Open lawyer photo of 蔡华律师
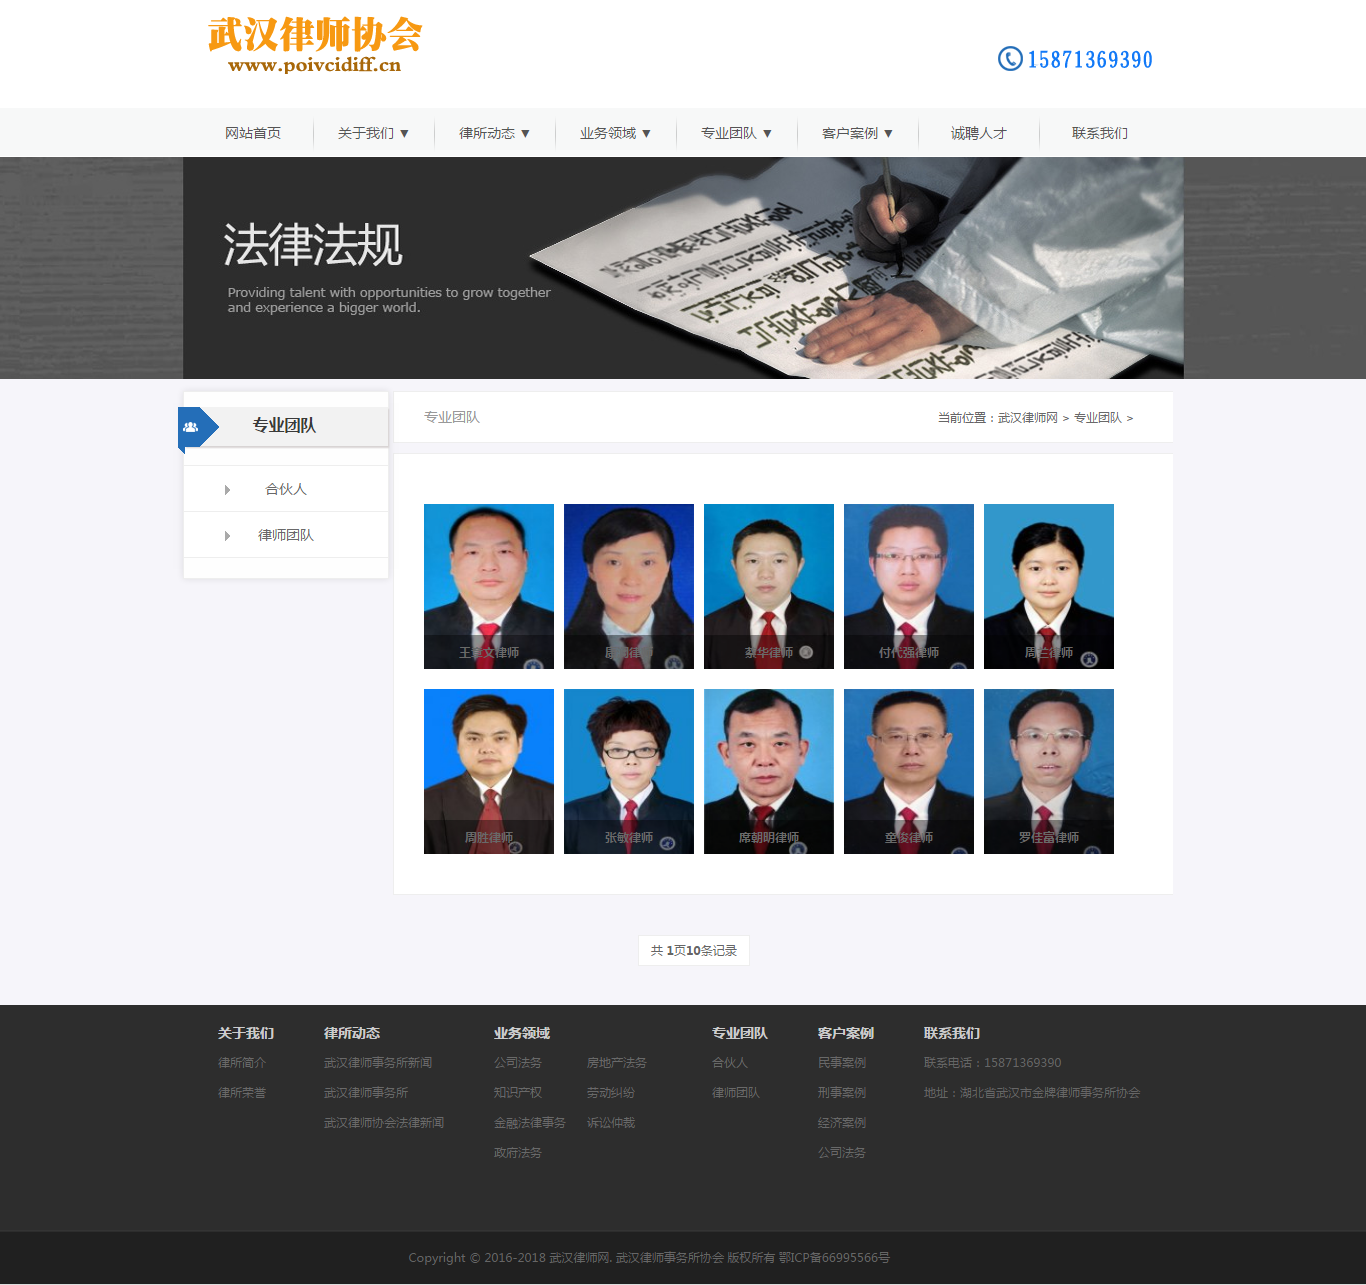Screen dimensions: 1366x1285 (769, 586)
